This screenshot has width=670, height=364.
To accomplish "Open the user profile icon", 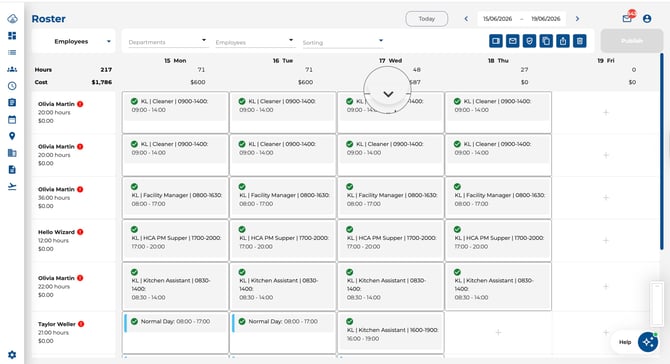I will click(647, 19).
